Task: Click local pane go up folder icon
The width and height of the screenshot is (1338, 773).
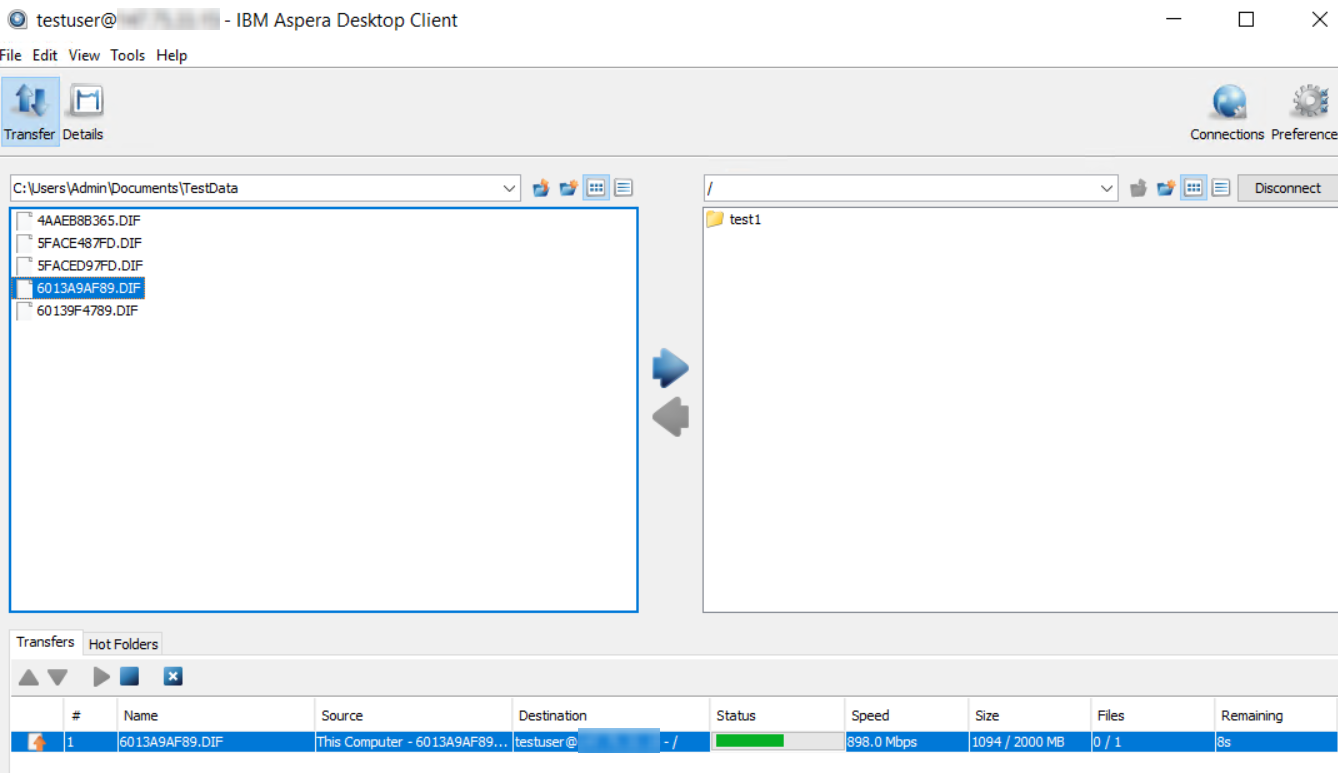Action: [x=541, y=188]
